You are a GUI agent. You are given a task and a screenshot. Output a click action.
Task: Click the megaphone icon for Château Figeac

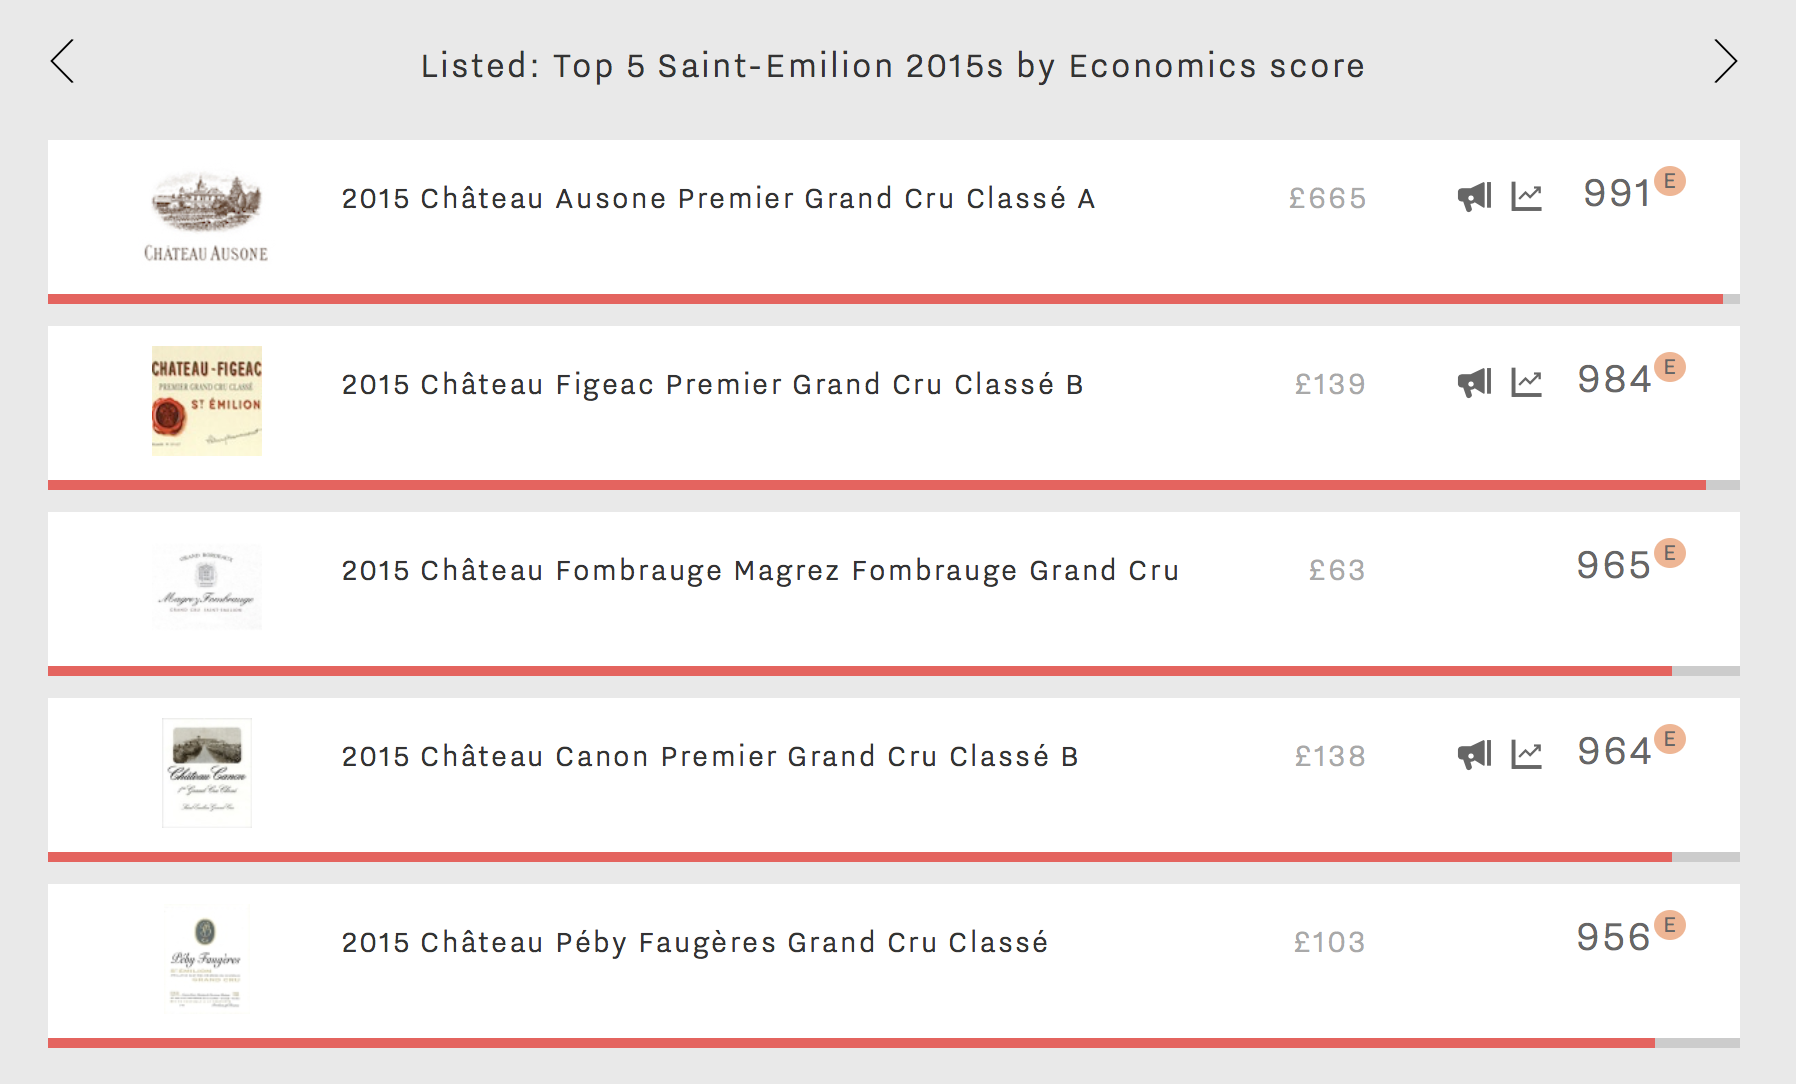(x=1474, y=383)
